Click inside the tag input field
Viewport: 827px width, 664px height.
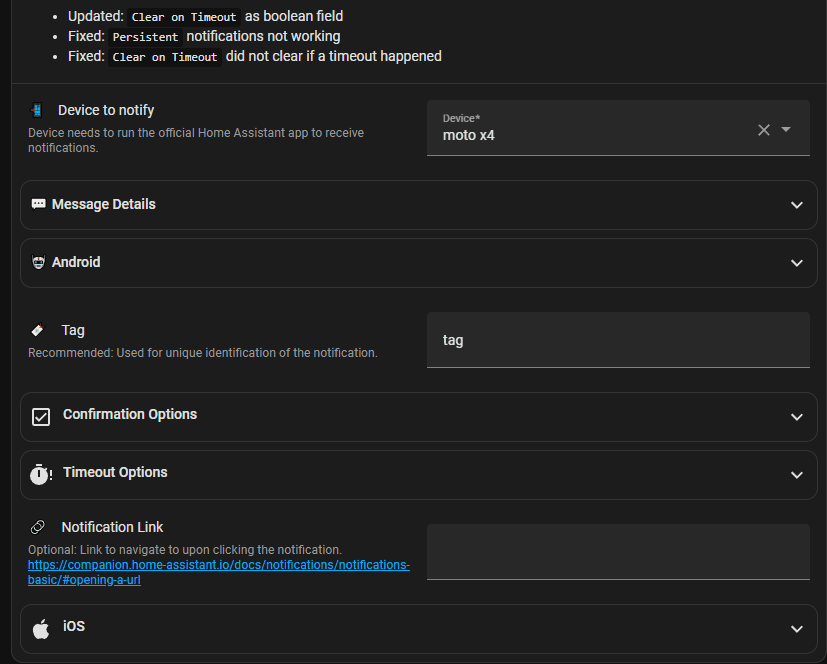618,340
